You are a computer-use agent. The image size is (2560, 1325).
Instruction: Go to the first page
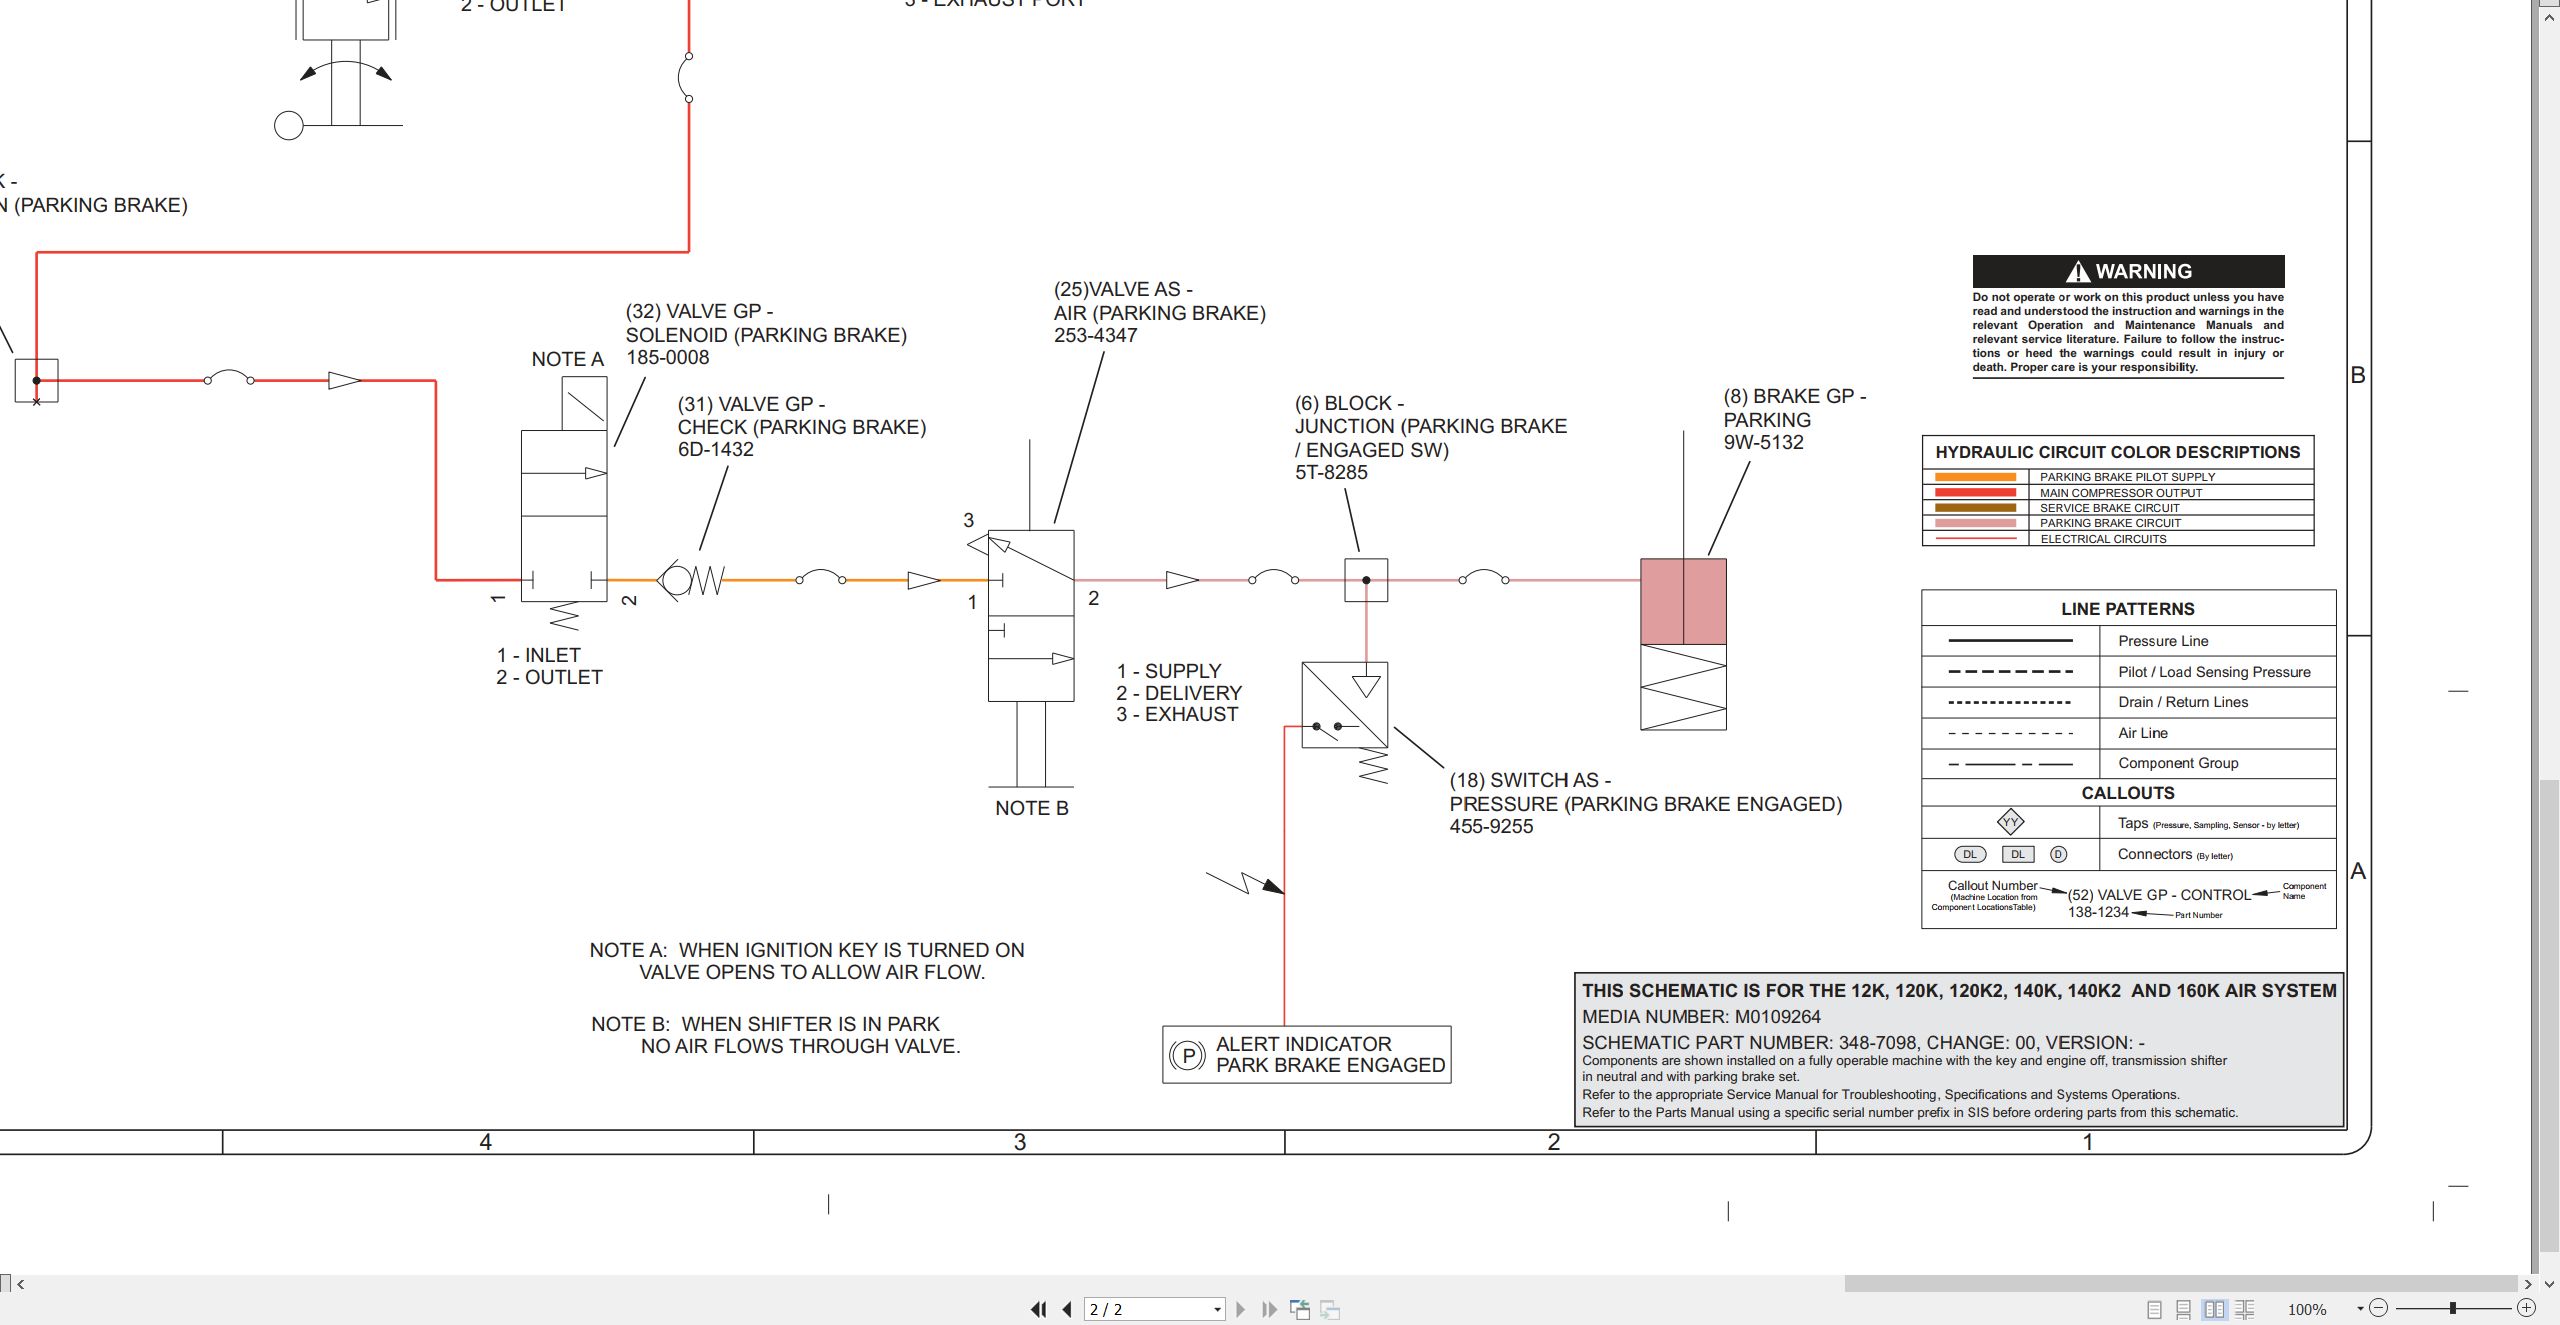coord(1039,1309)
